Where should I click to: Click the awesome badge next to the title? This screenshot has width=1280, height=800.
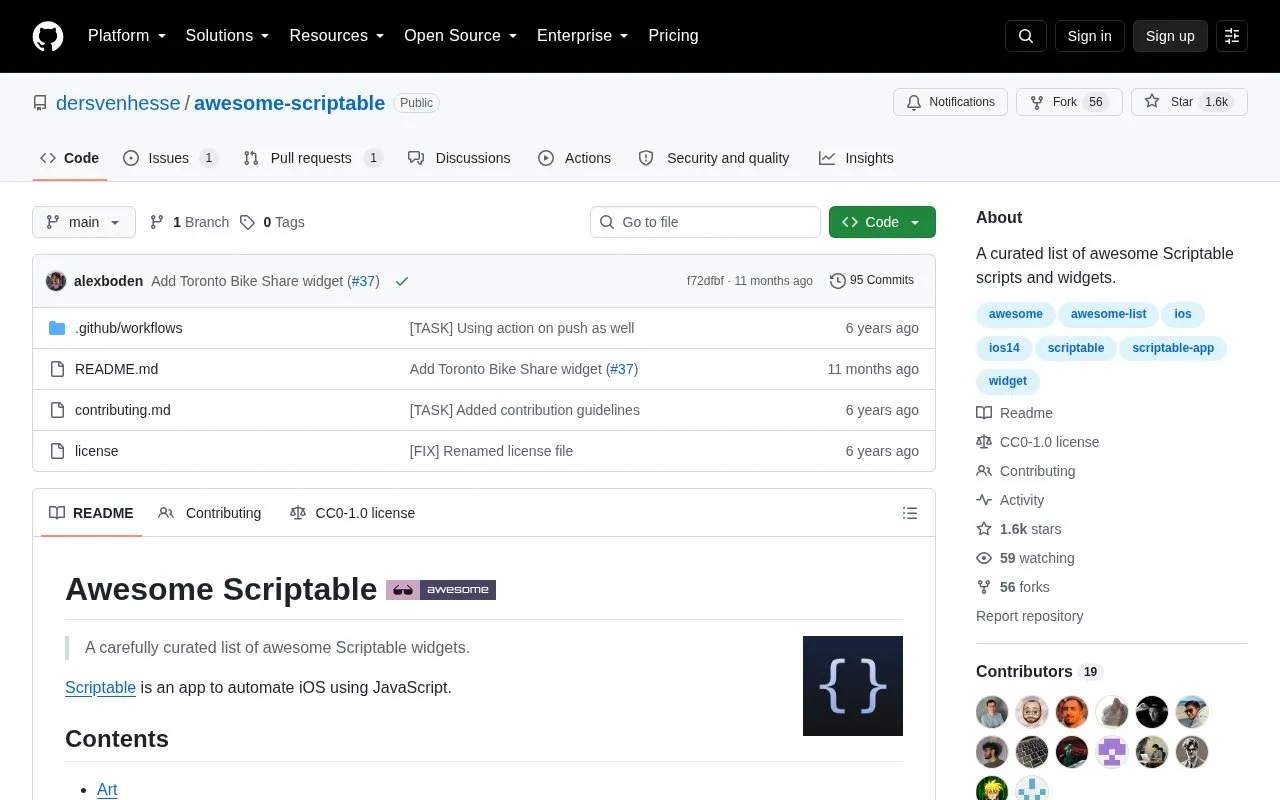point(441,590)
